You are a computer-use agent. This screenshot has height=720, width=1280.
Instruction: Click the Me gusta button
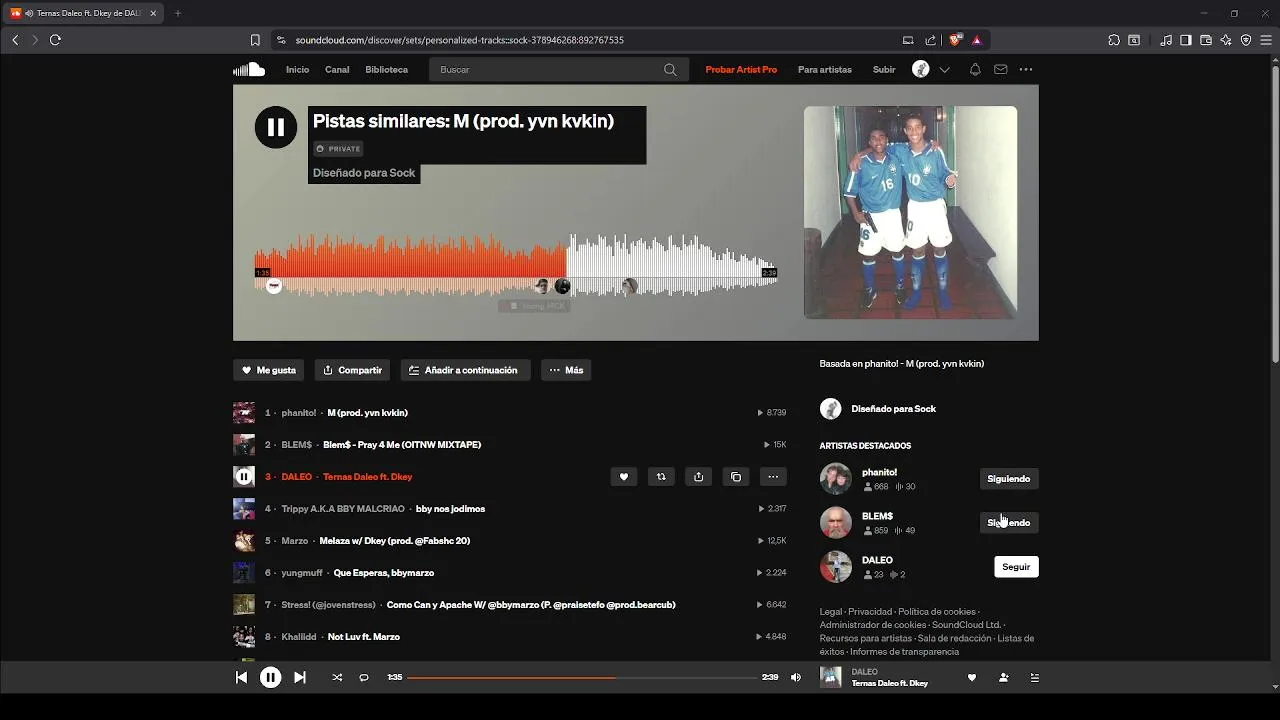coord(268,370)
